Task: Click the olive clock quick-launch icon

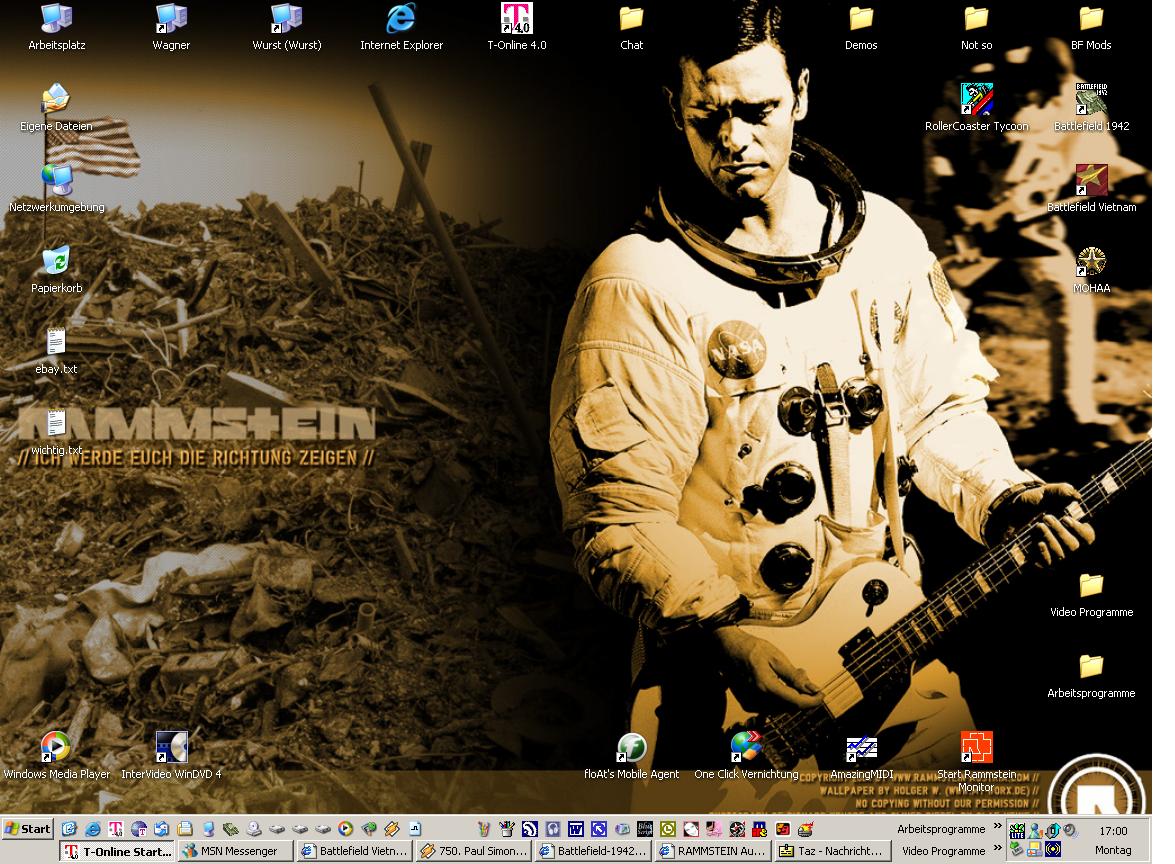Action: [668, 829]
